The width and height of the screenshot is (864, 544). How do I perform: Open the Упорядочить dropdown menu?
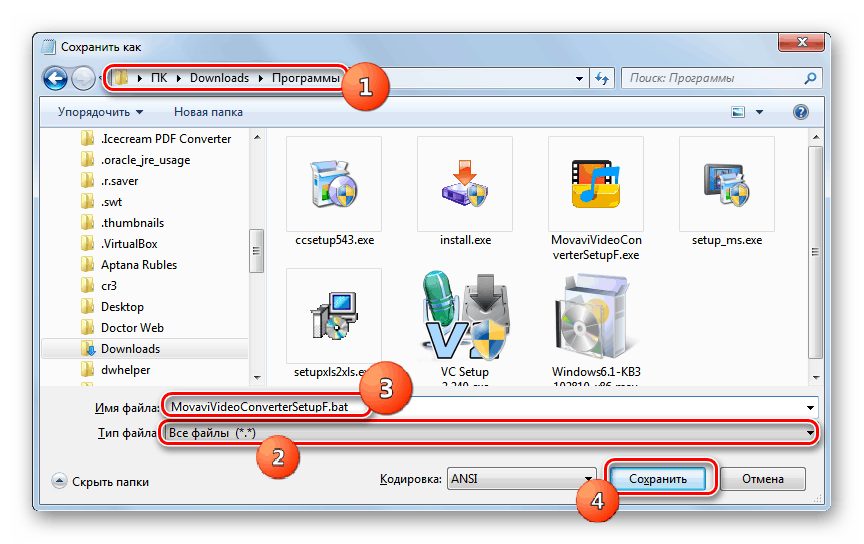pyautogui.click(x=100, y=112)
